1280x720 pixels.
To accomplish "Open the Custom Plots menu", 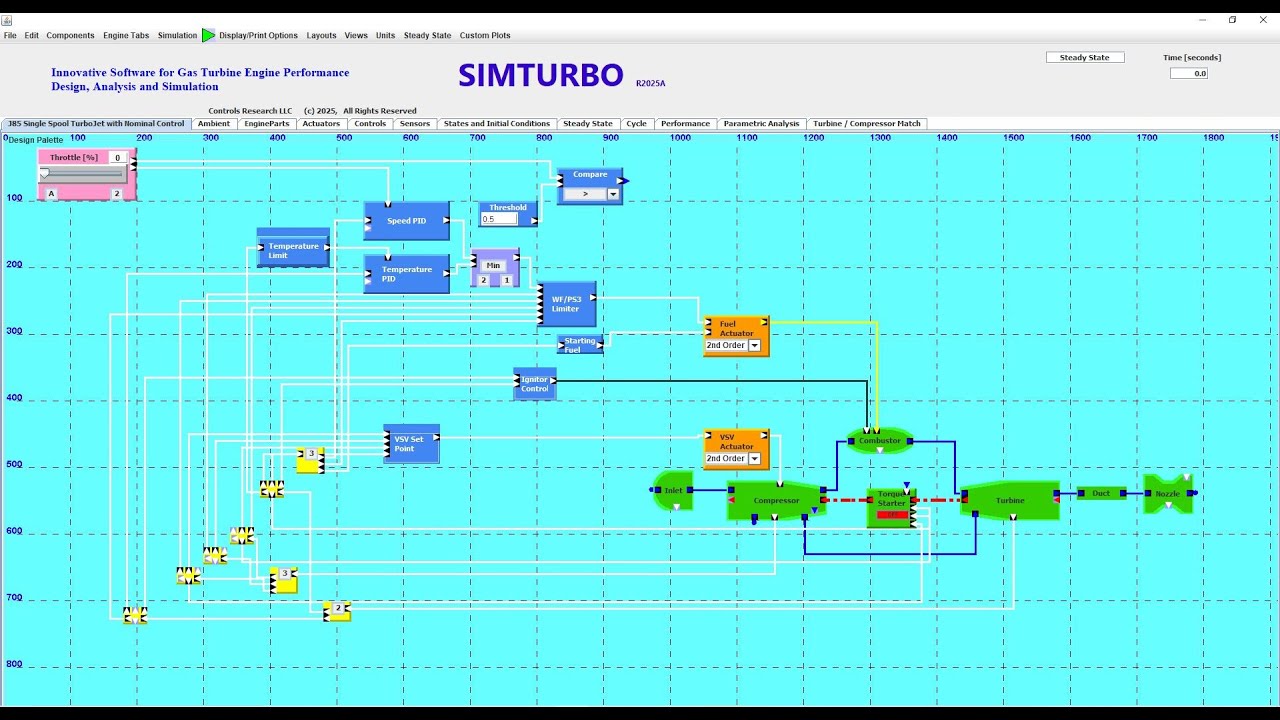I will [485, 35].
